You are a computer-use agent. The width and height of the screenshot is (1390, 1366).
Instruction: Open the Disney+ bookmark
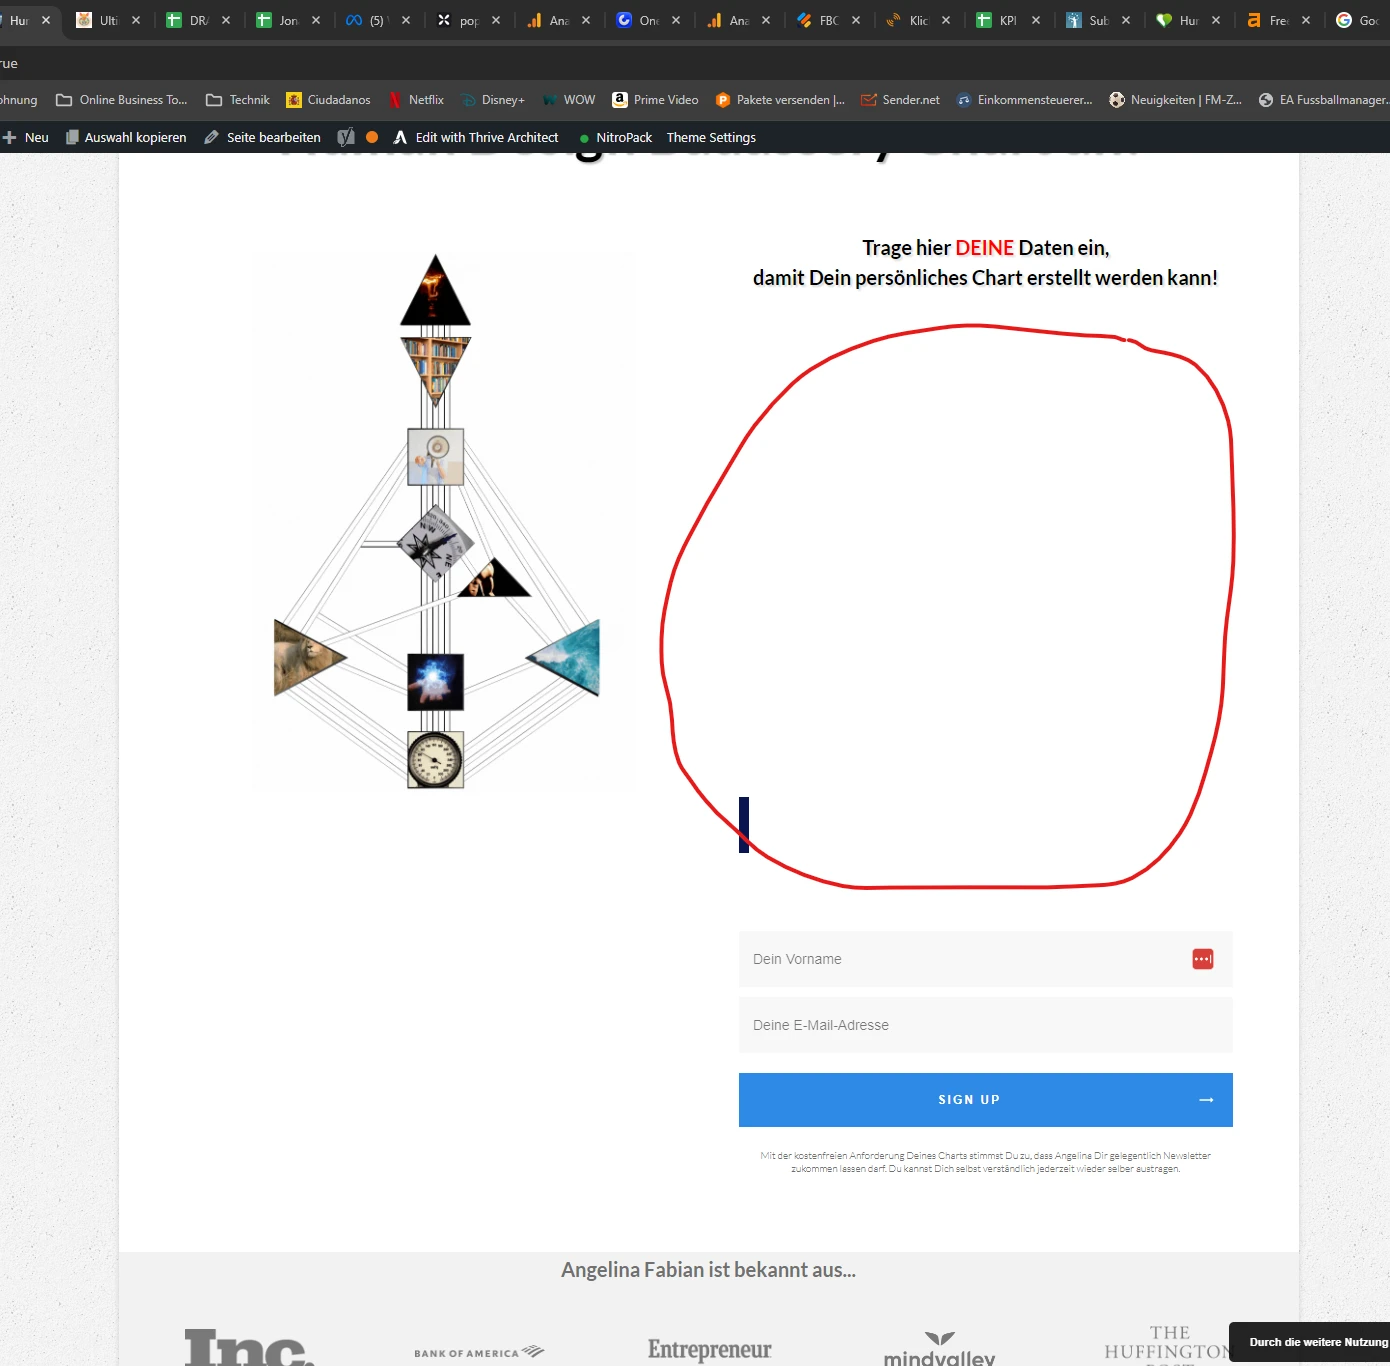(x=492, y=99)
